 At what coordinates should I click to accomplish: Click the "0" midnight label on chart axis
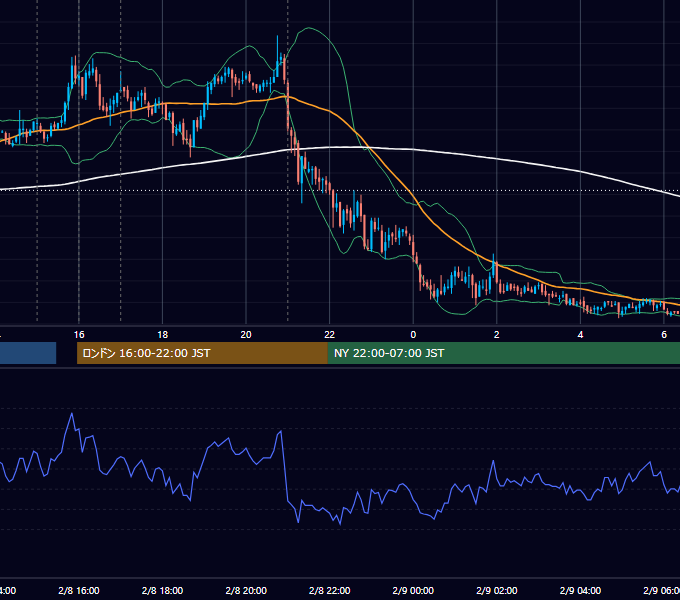(413, 335)
